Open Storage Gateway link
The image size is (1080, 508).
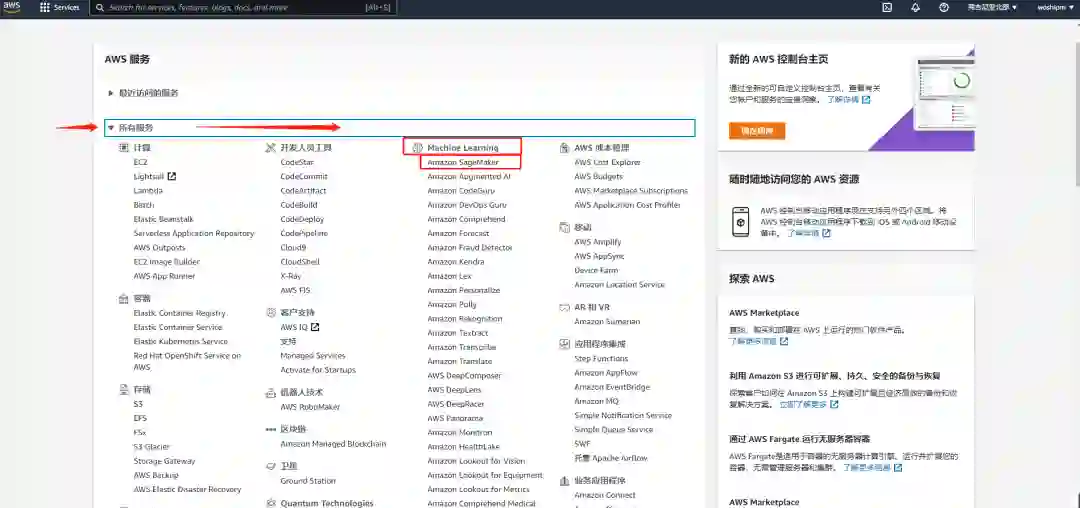165,461
